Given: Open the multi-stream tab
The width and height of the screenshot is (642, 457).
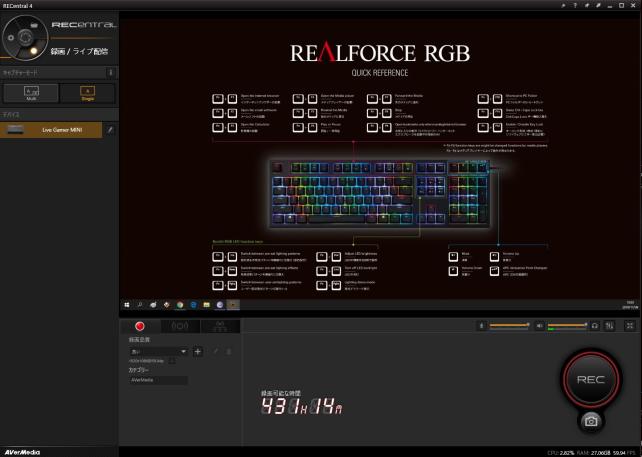Looking at the screenshot, I should (220, 326).
